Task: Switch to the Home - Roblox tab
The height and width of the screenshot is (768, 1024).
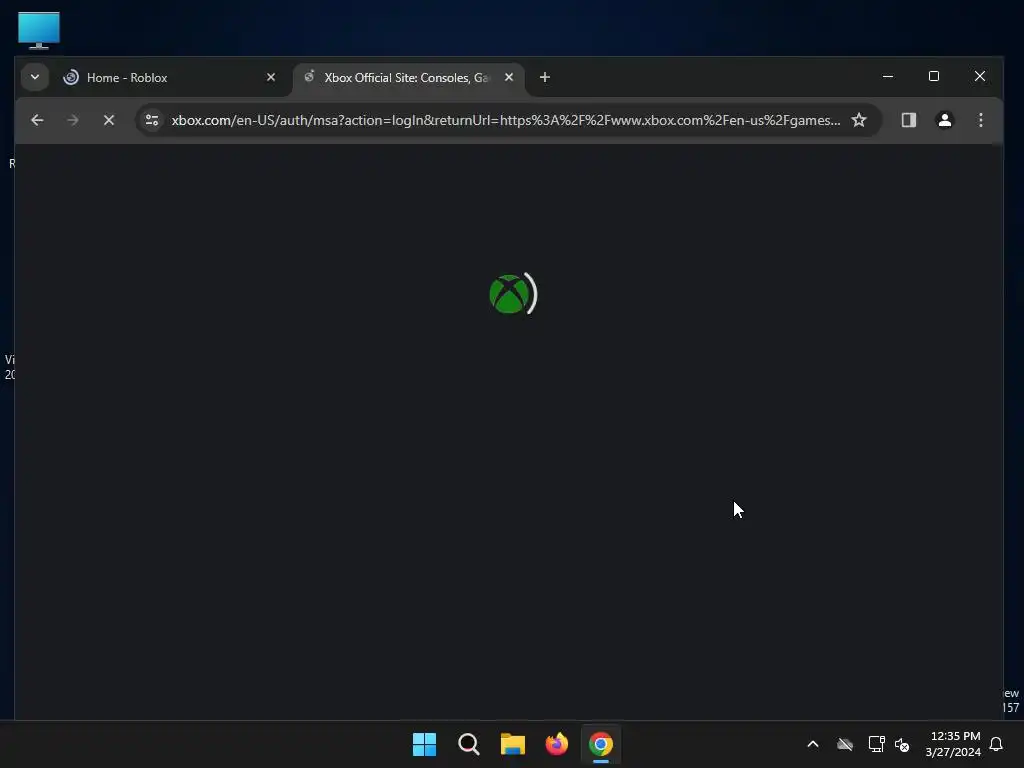Action: tap(170, 78)
